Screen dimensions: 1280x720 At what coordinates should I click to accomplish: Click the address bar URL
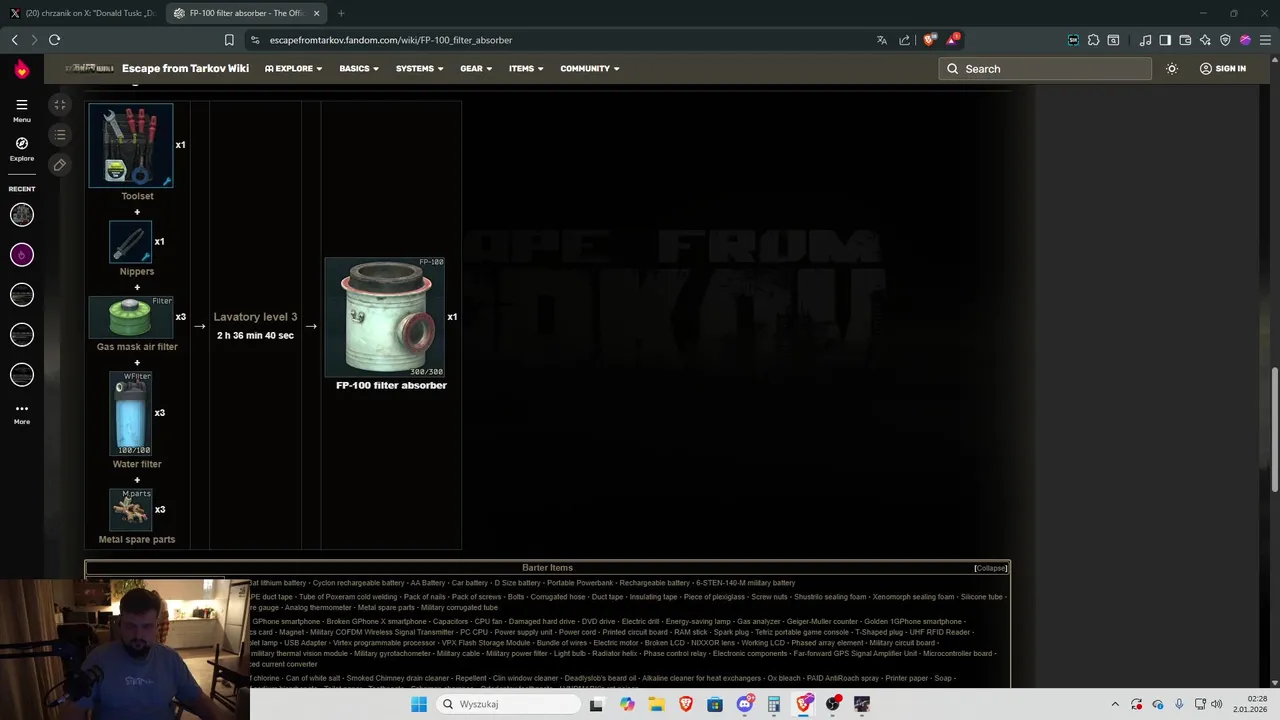[390, 40]
